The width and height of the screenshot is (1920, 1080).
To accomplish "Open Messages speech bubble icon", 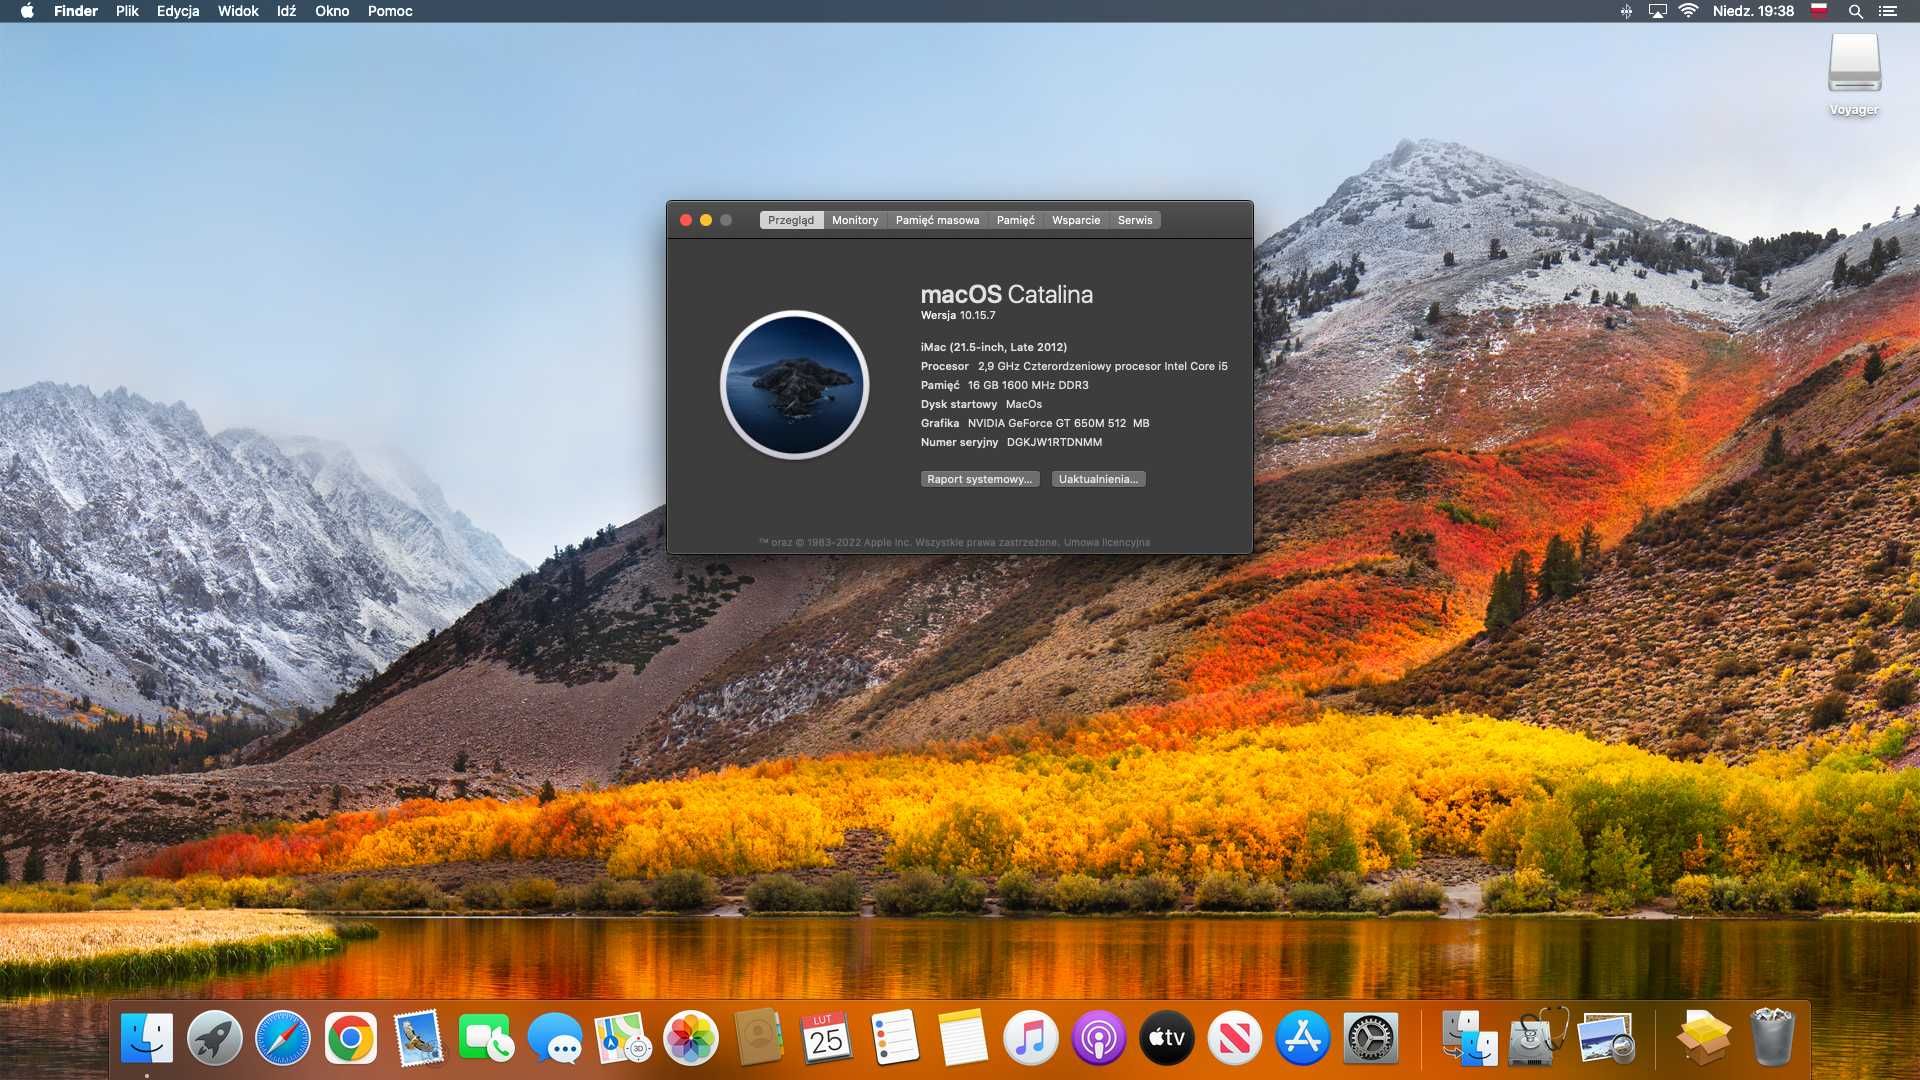I will pos(555,1039).
